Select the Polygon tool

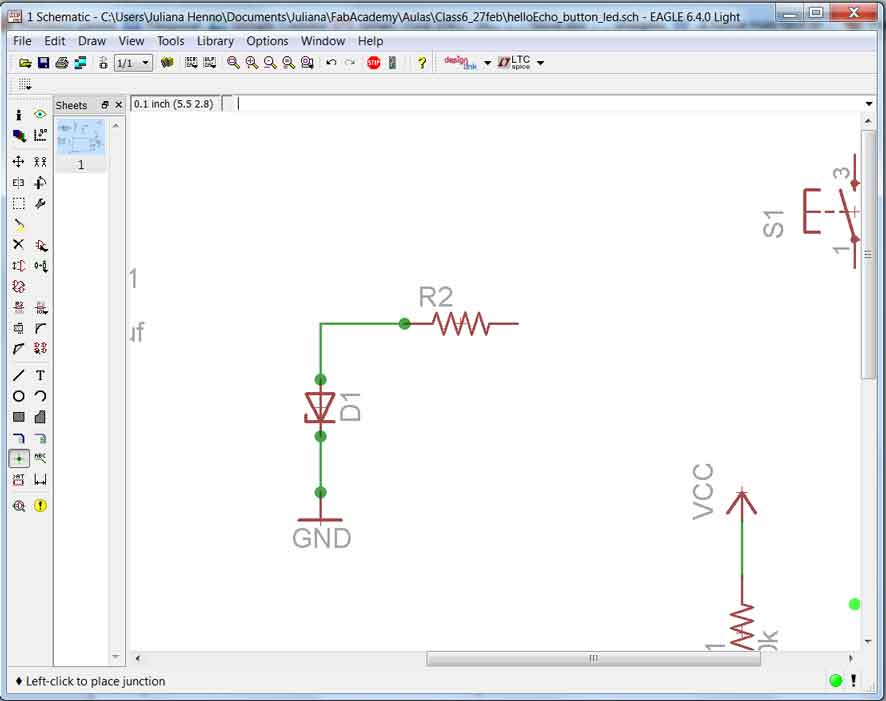click(x=40, y=417)
